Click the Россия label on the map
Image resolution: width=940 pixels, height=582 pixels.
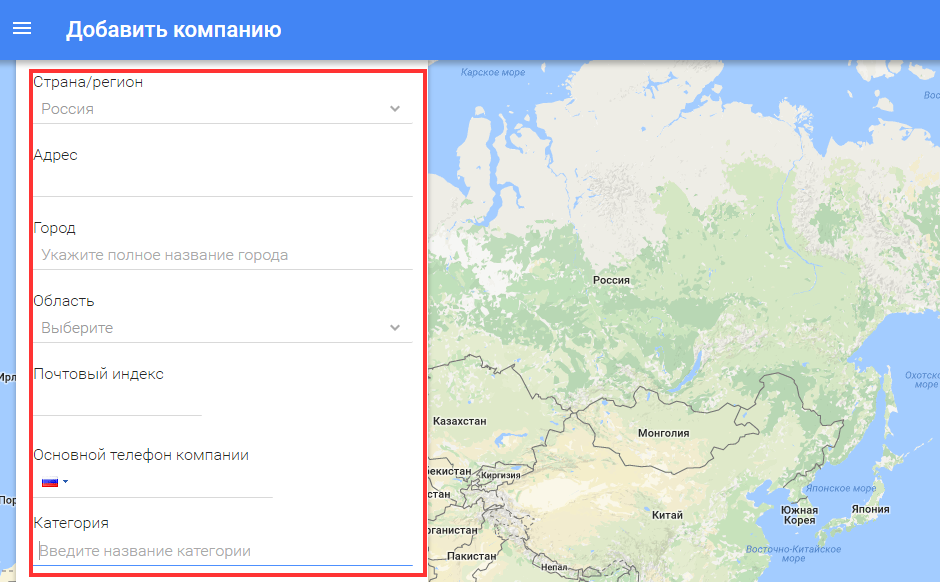[611, 280]
